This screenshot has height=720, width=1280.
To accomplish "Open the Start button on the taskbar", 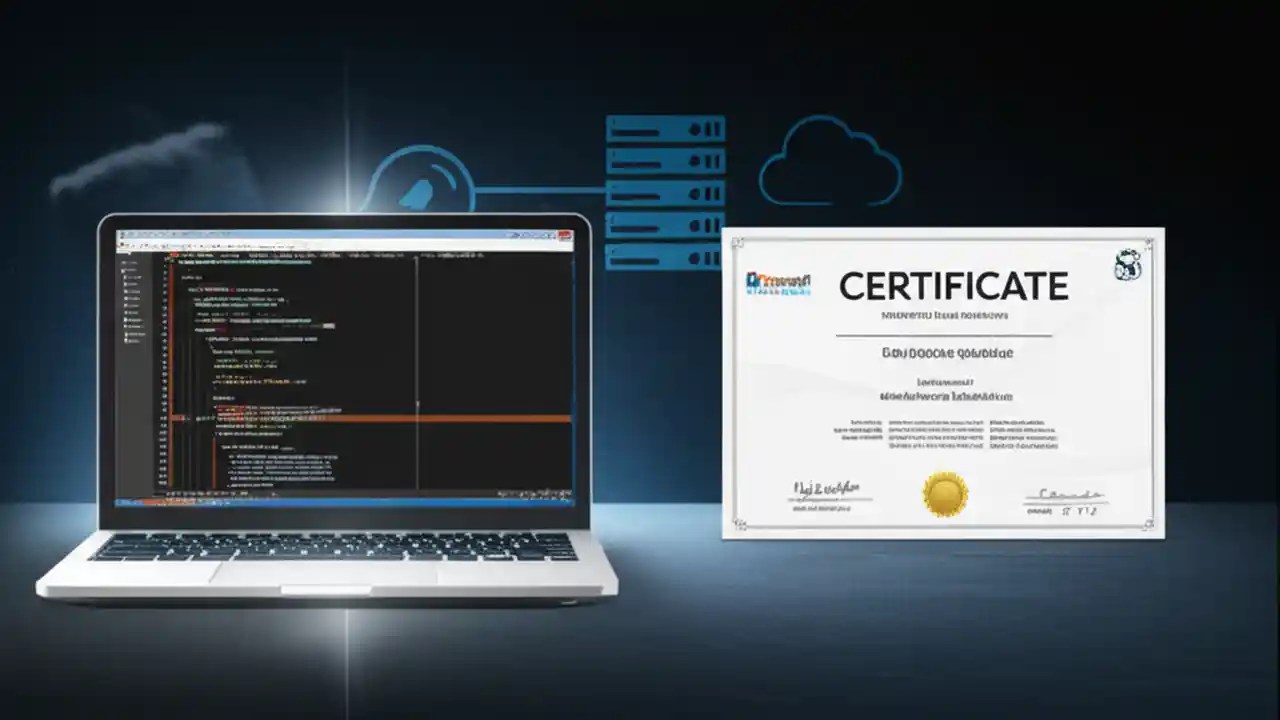I will (123, 502).
